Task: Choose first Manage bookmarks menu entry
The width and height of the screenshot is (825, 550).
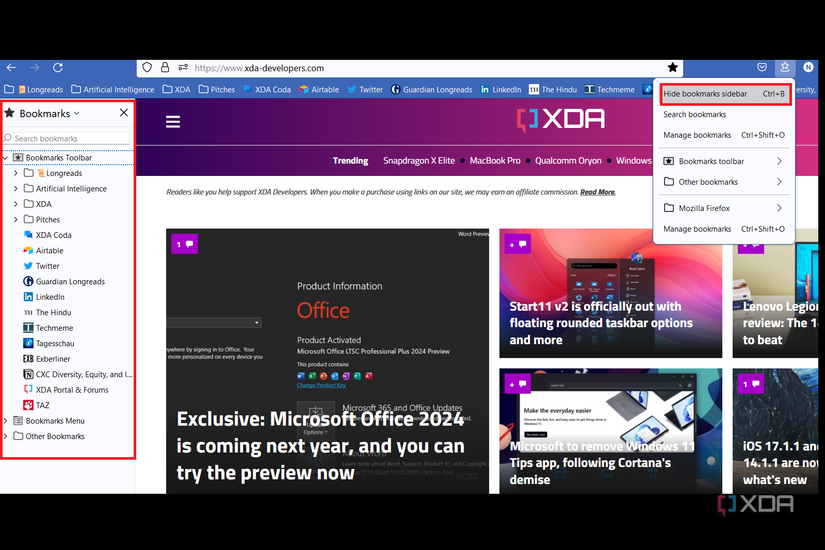Action: [x=724, y=135]
